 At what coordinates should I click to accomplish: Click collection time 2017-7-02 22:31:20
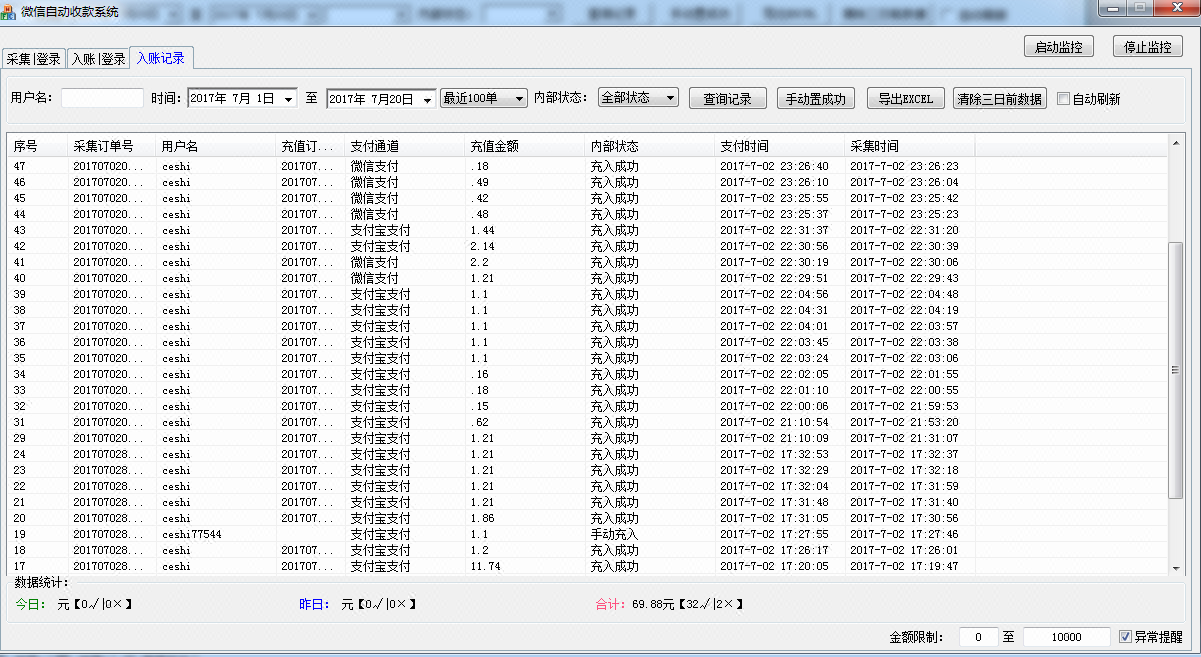coord(904,230)
